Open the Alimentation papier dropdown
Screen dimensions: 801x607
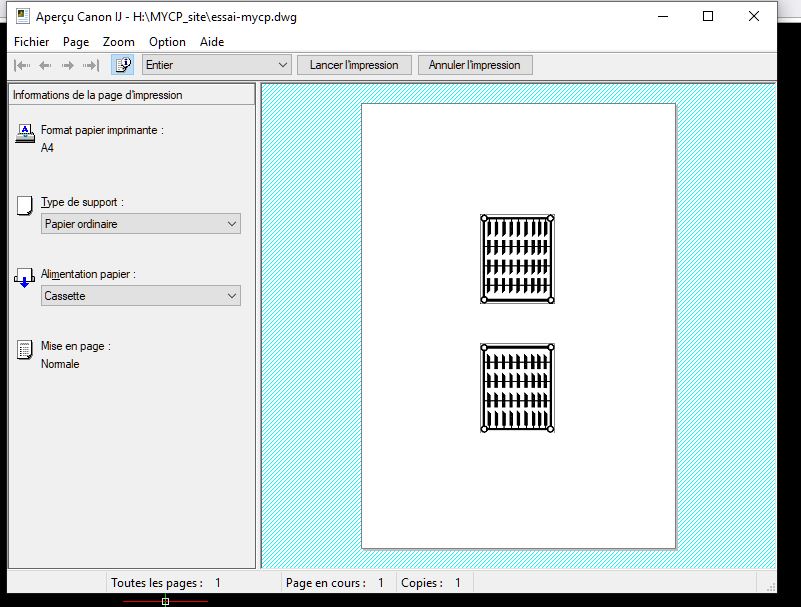point(140,296)
